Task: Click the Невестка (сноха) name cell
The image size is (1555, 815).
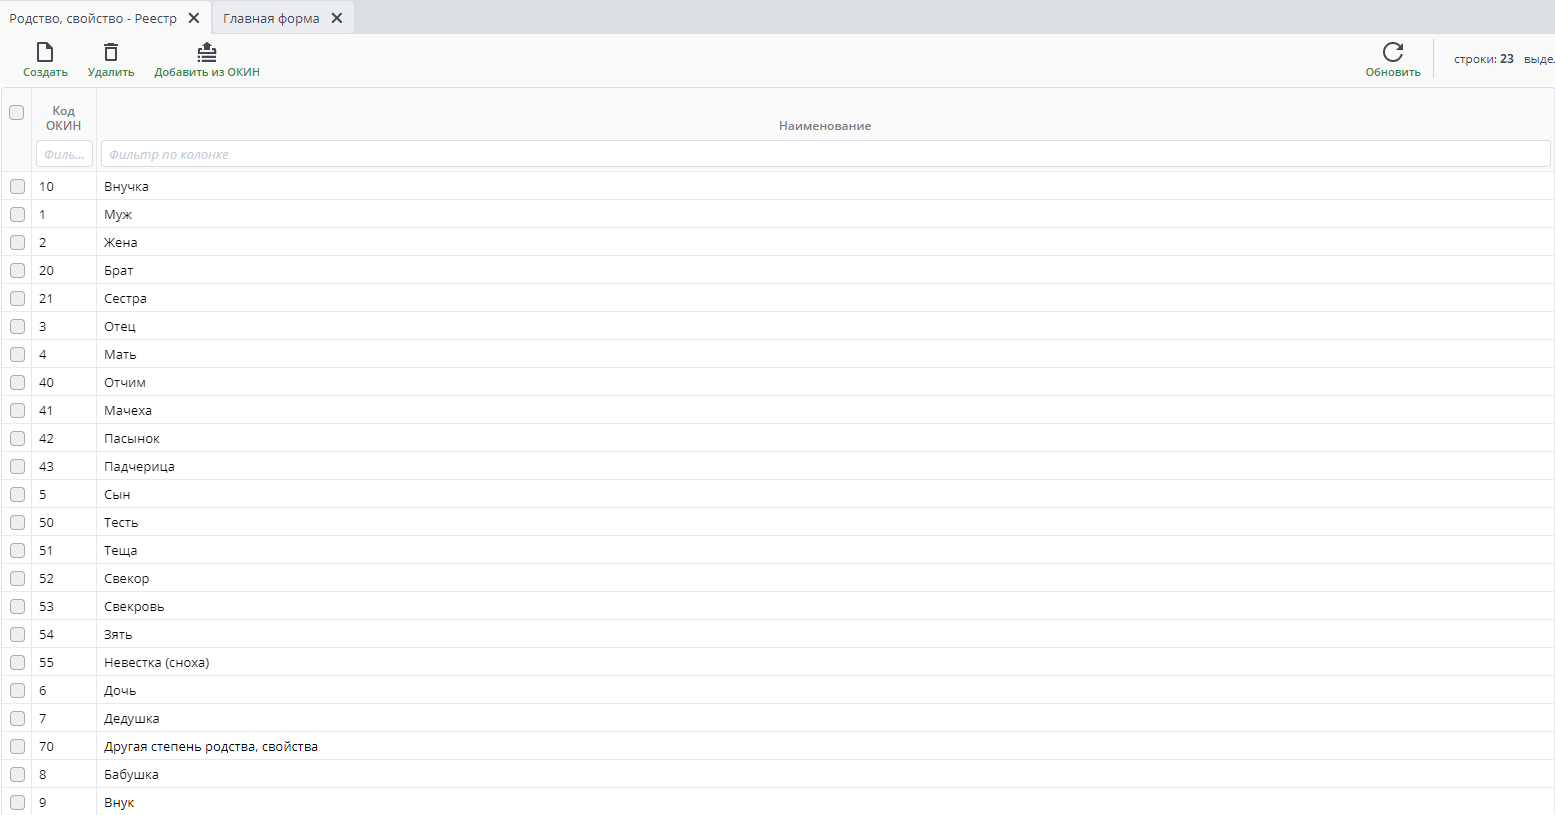Action: 825,662
